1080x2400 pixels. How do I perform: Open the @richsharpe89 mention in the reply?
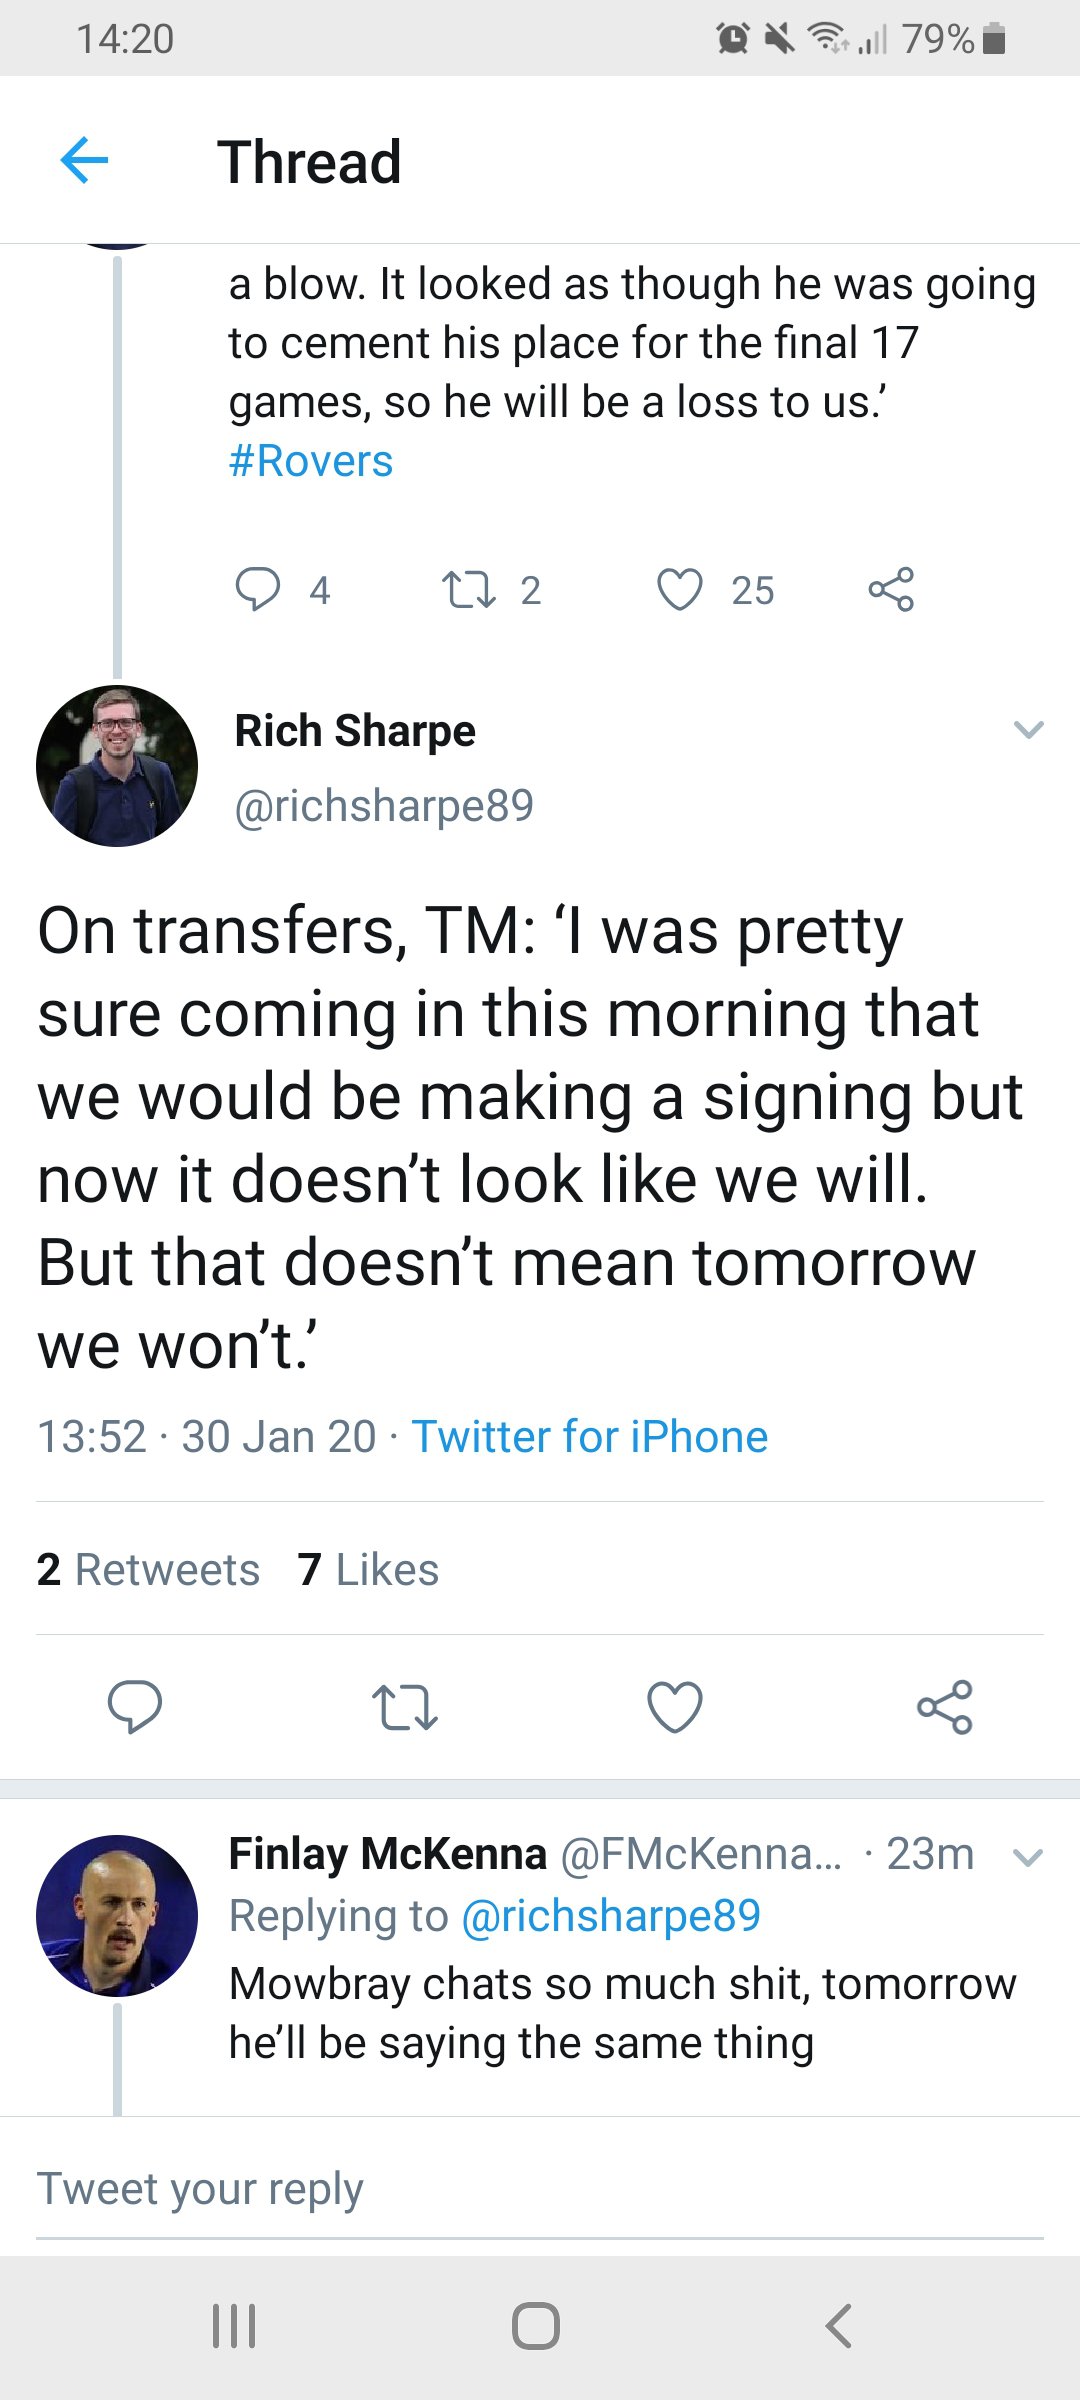(611, 1916)
